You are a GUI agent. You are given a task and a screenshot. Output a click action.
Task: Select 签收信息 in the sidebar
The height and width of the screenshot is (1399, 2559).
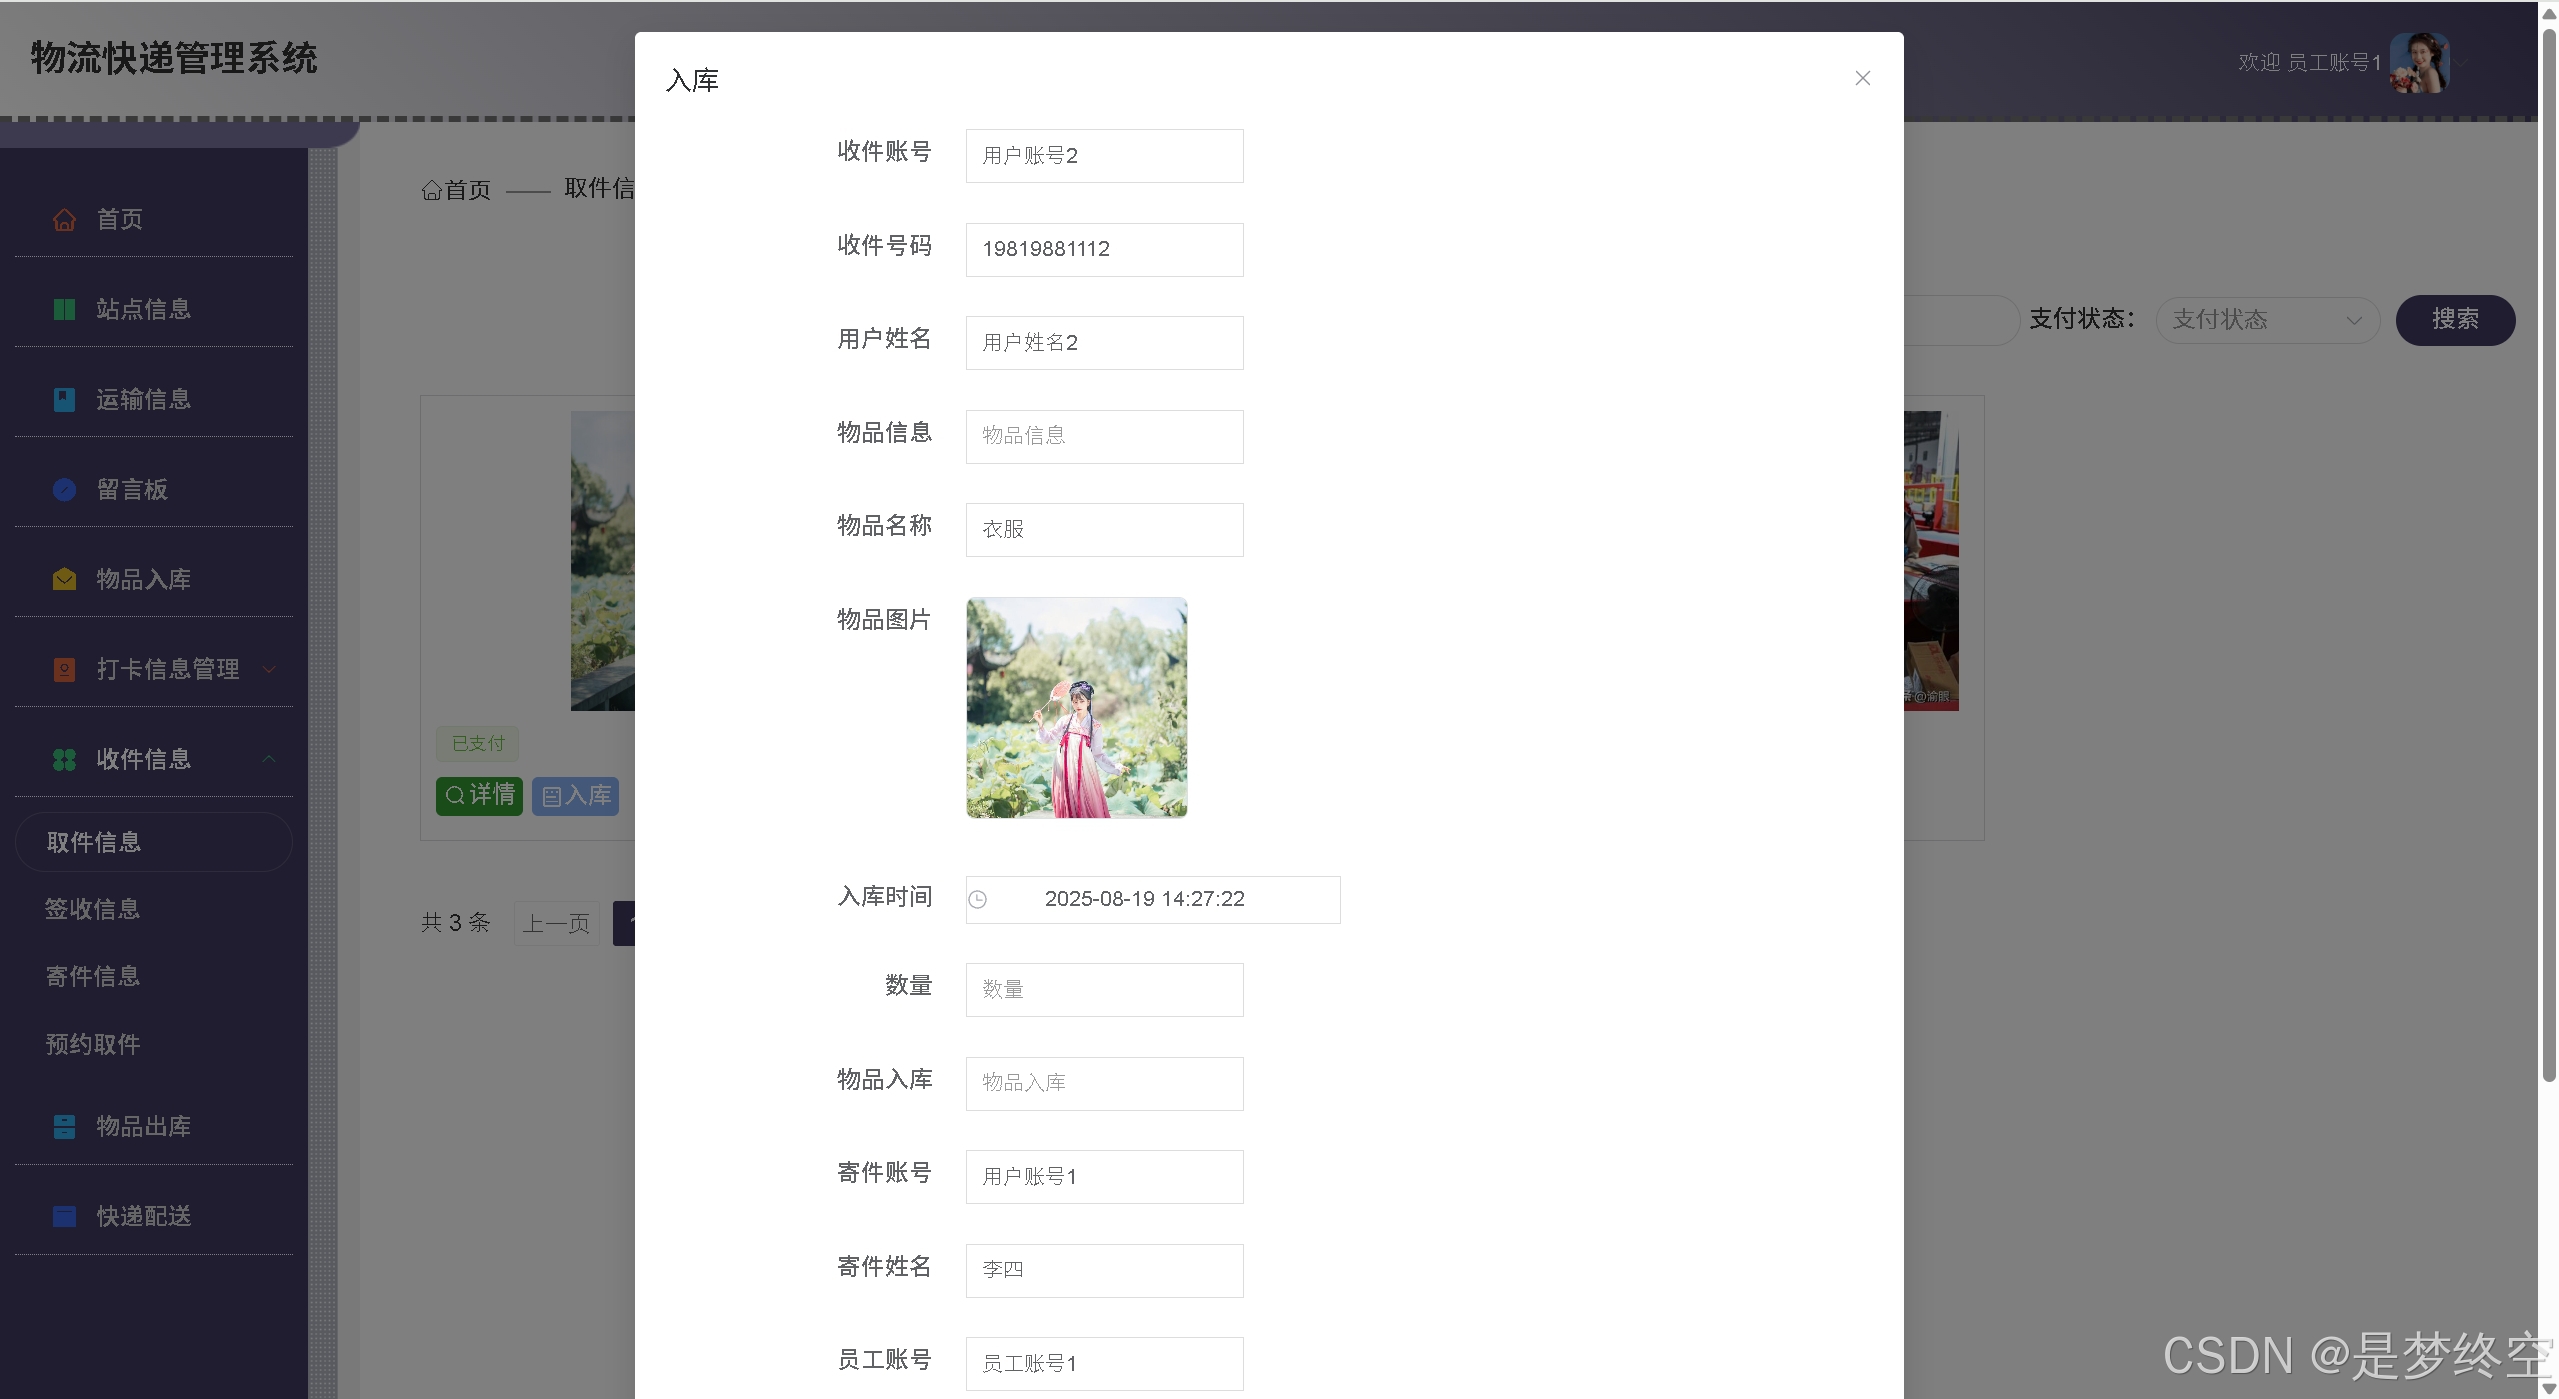pyautogui.click(x=92, y=909)
